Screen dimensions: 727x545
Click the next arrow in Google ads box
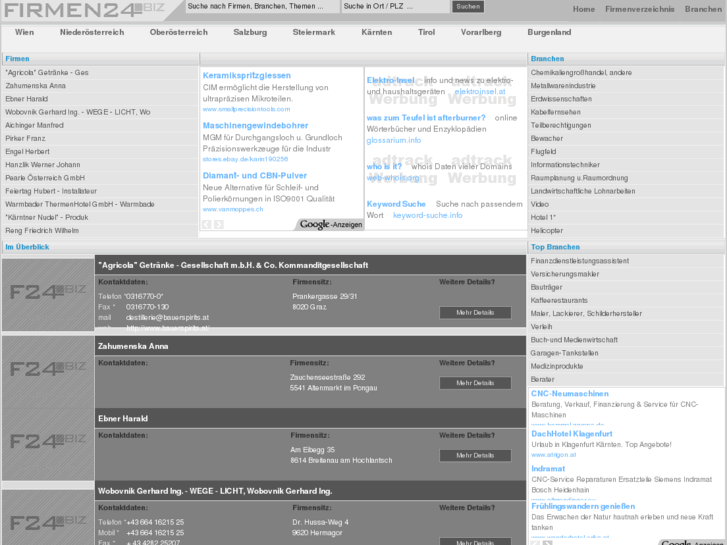(x=219, y=224)
